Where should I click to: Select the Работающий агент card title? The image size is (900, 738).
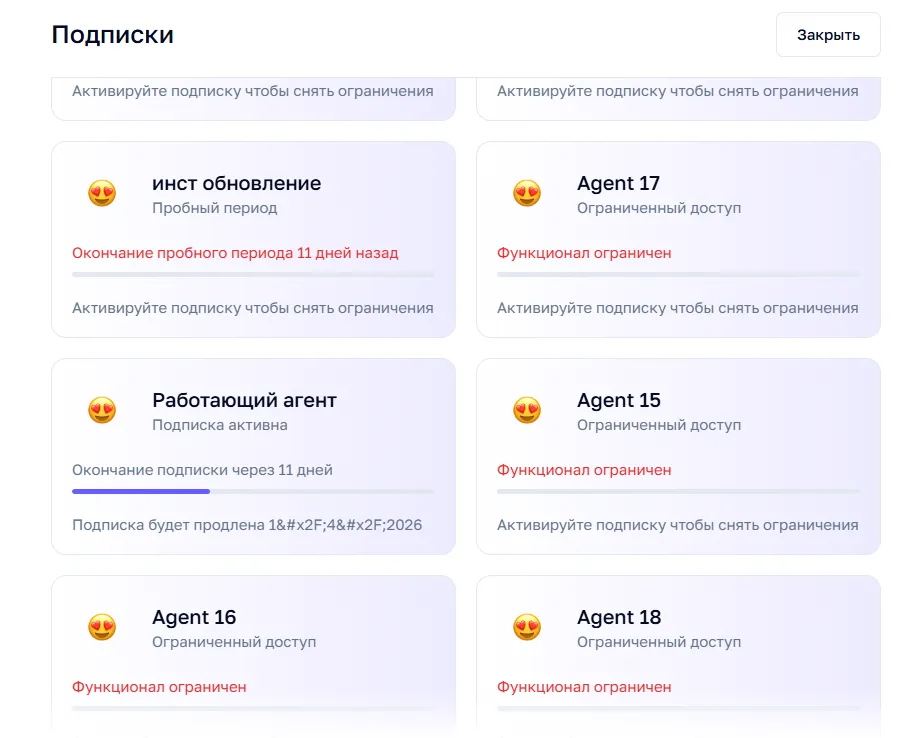coord(245,401)
